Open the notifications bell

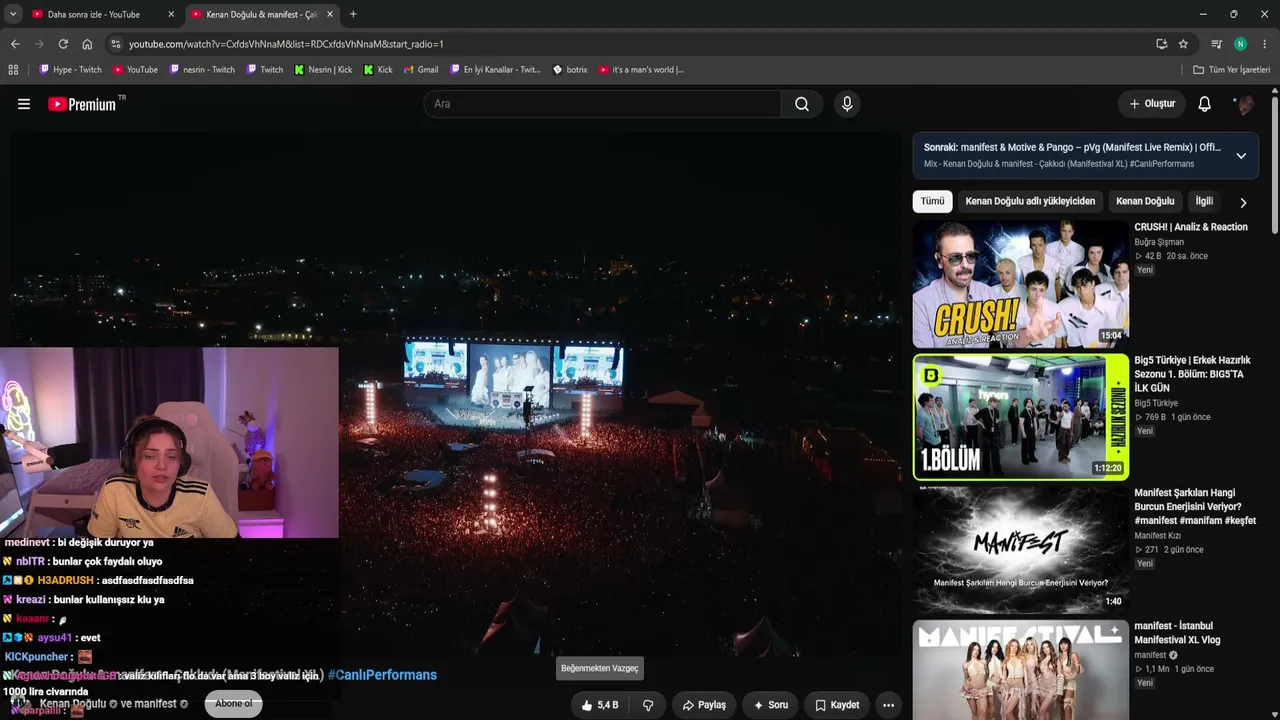(x=1205, y=104)
